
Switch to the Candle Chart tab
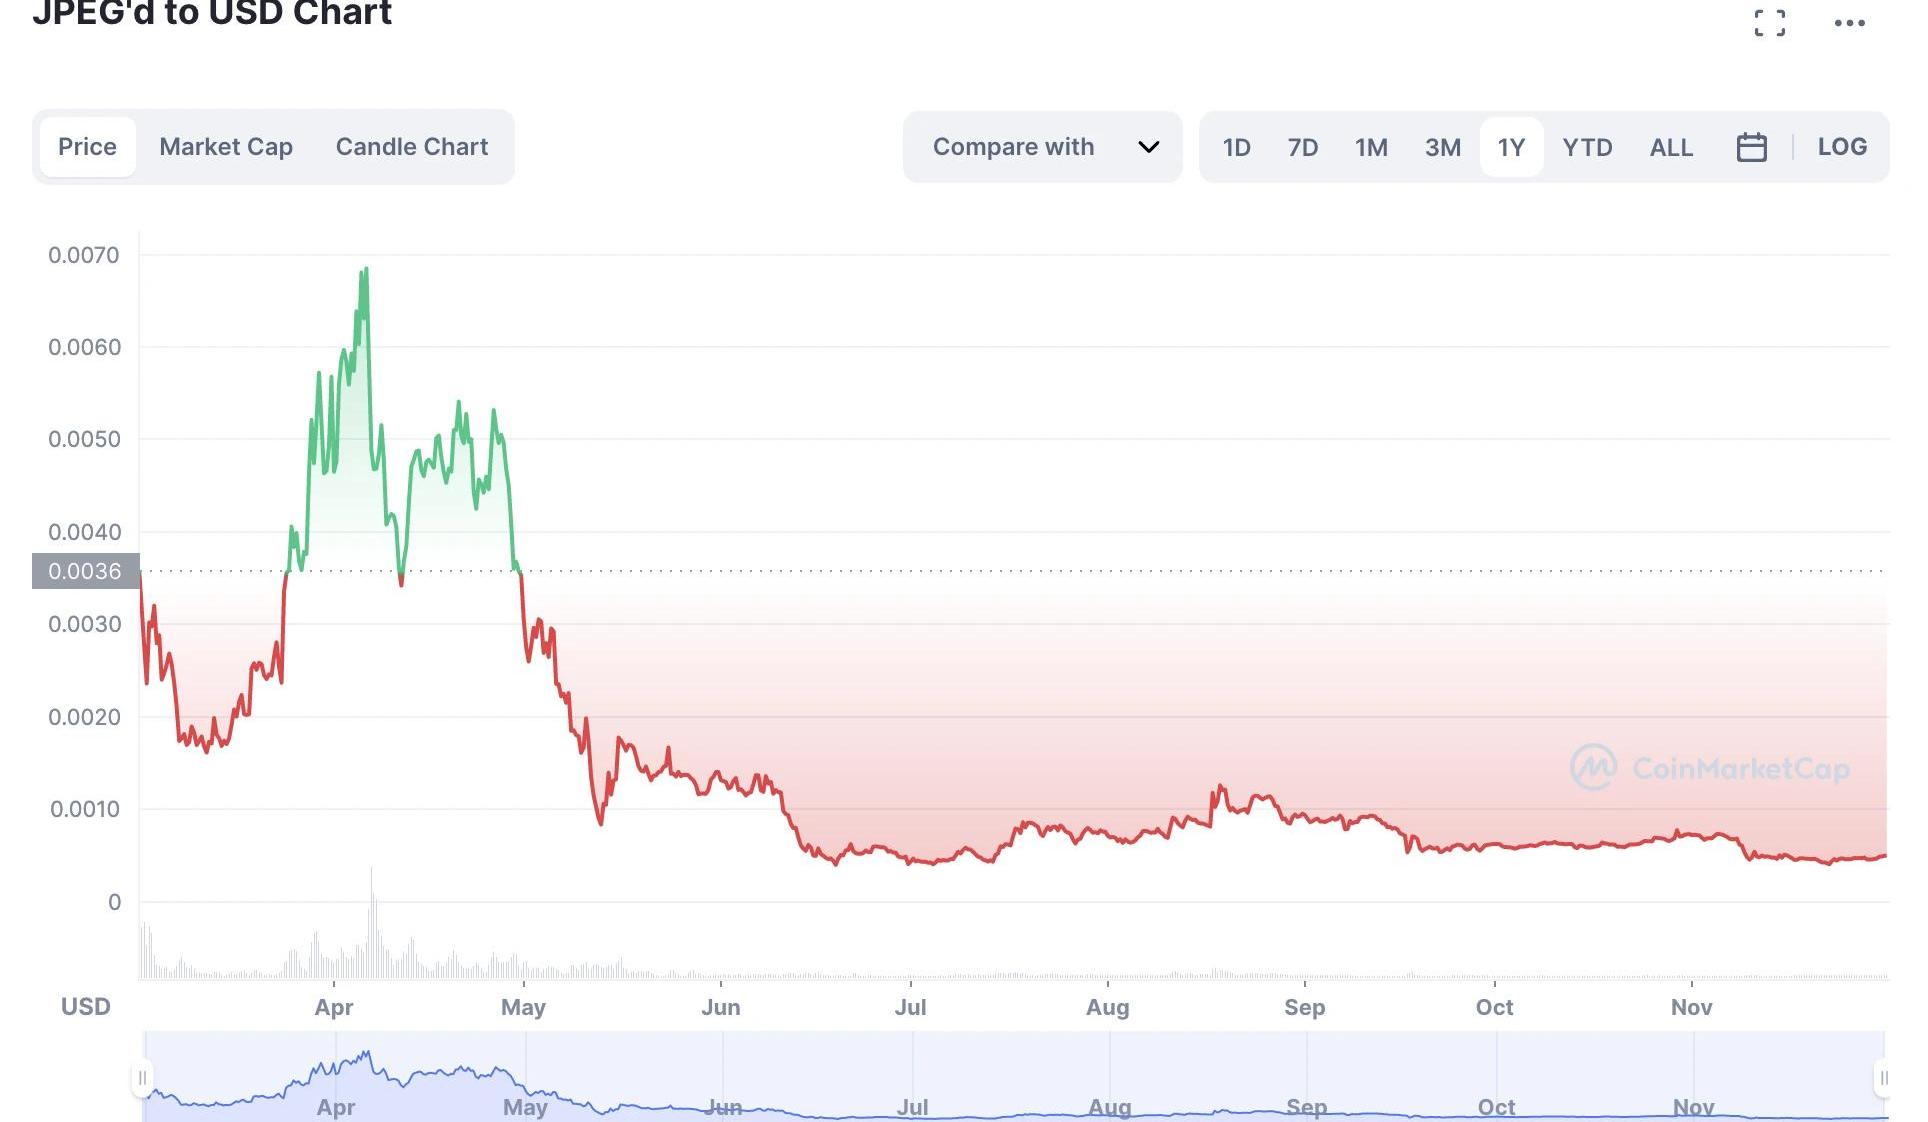(412, 147)
